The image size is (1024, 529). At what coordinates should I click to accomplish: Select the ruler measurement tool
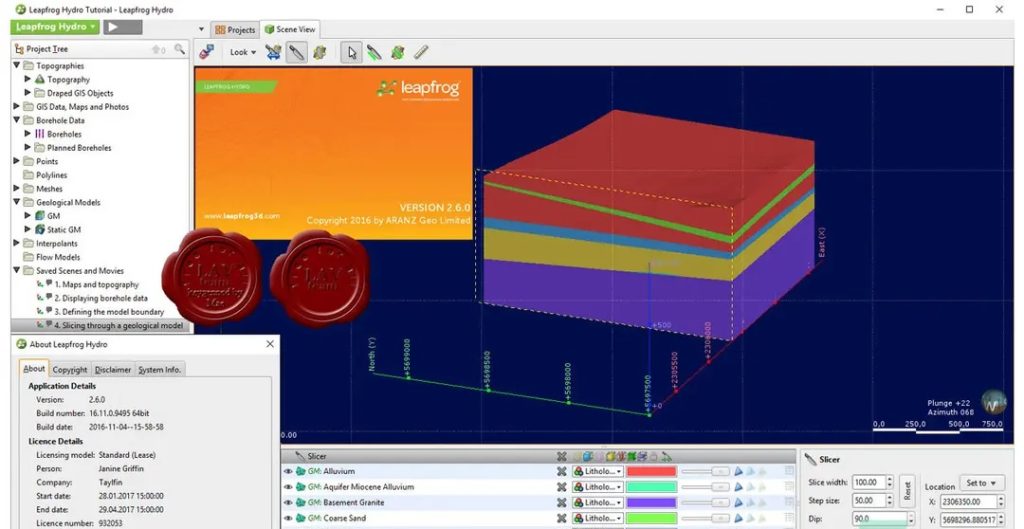click(x=421, y=52)
